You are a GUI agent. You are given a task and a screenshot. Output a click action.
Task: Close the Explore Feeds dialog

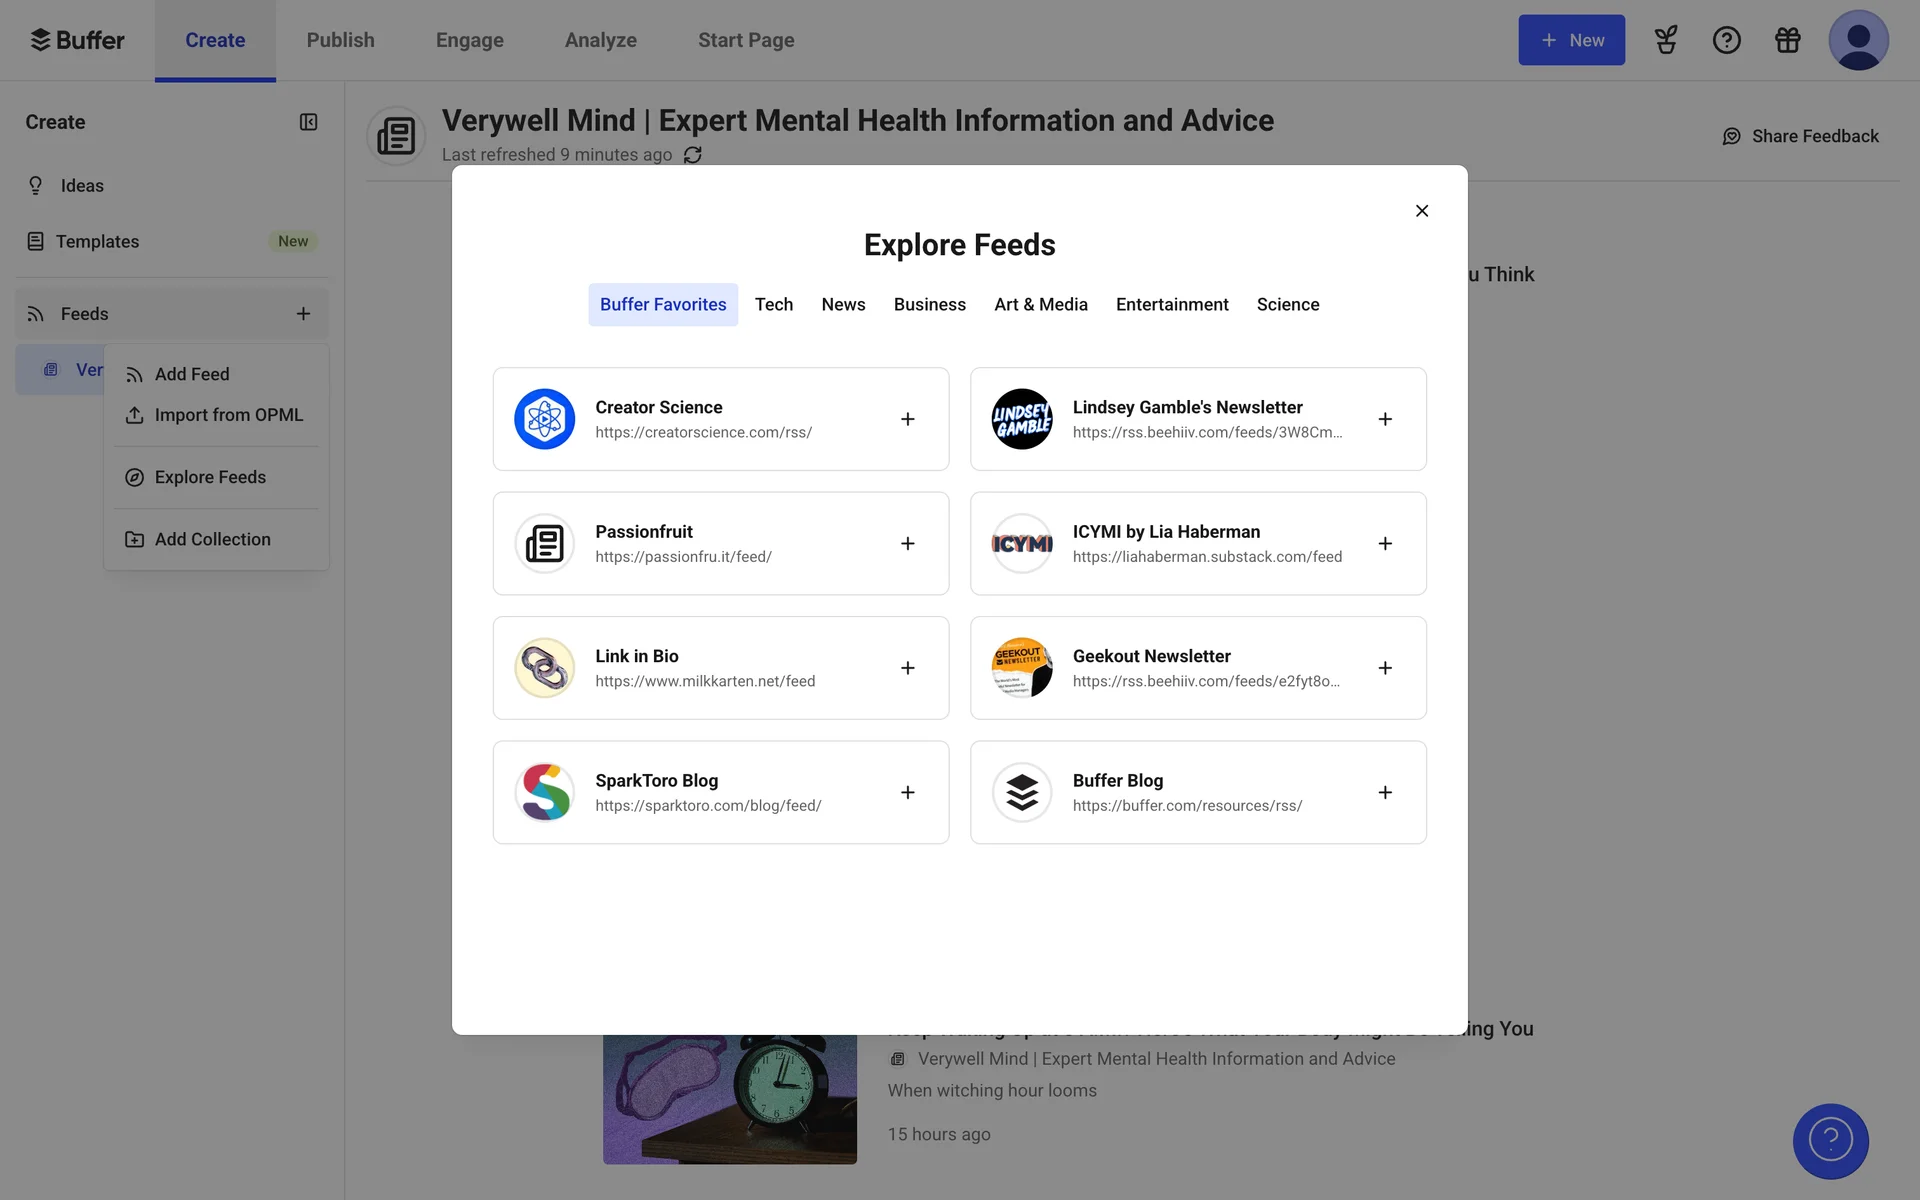(x=1421, y=211)
